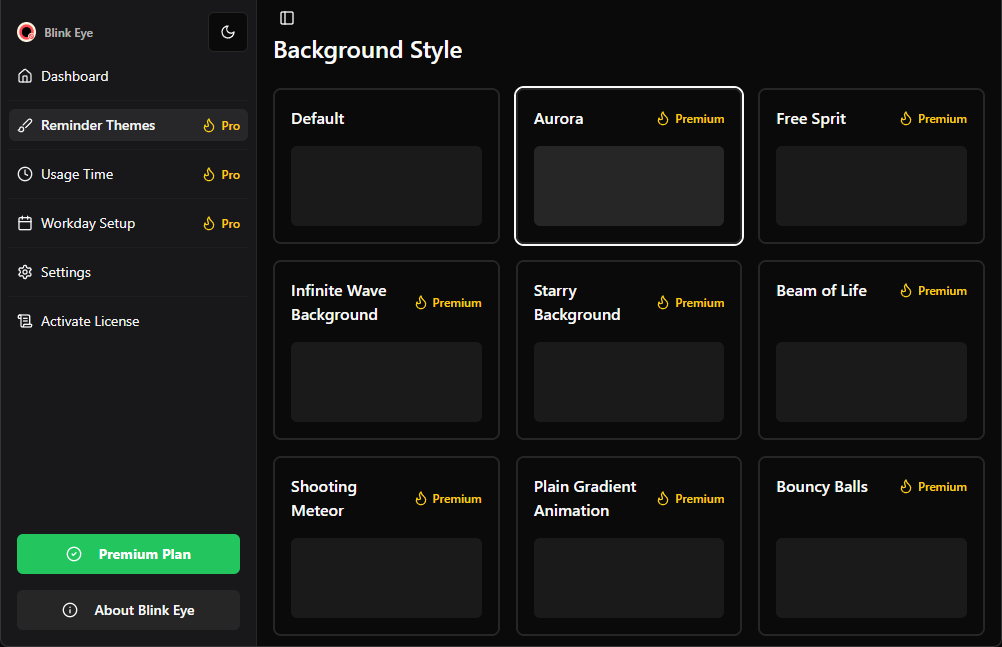Click the Settings gear icon
This screenshot has height=647, width=1002.
25,272
